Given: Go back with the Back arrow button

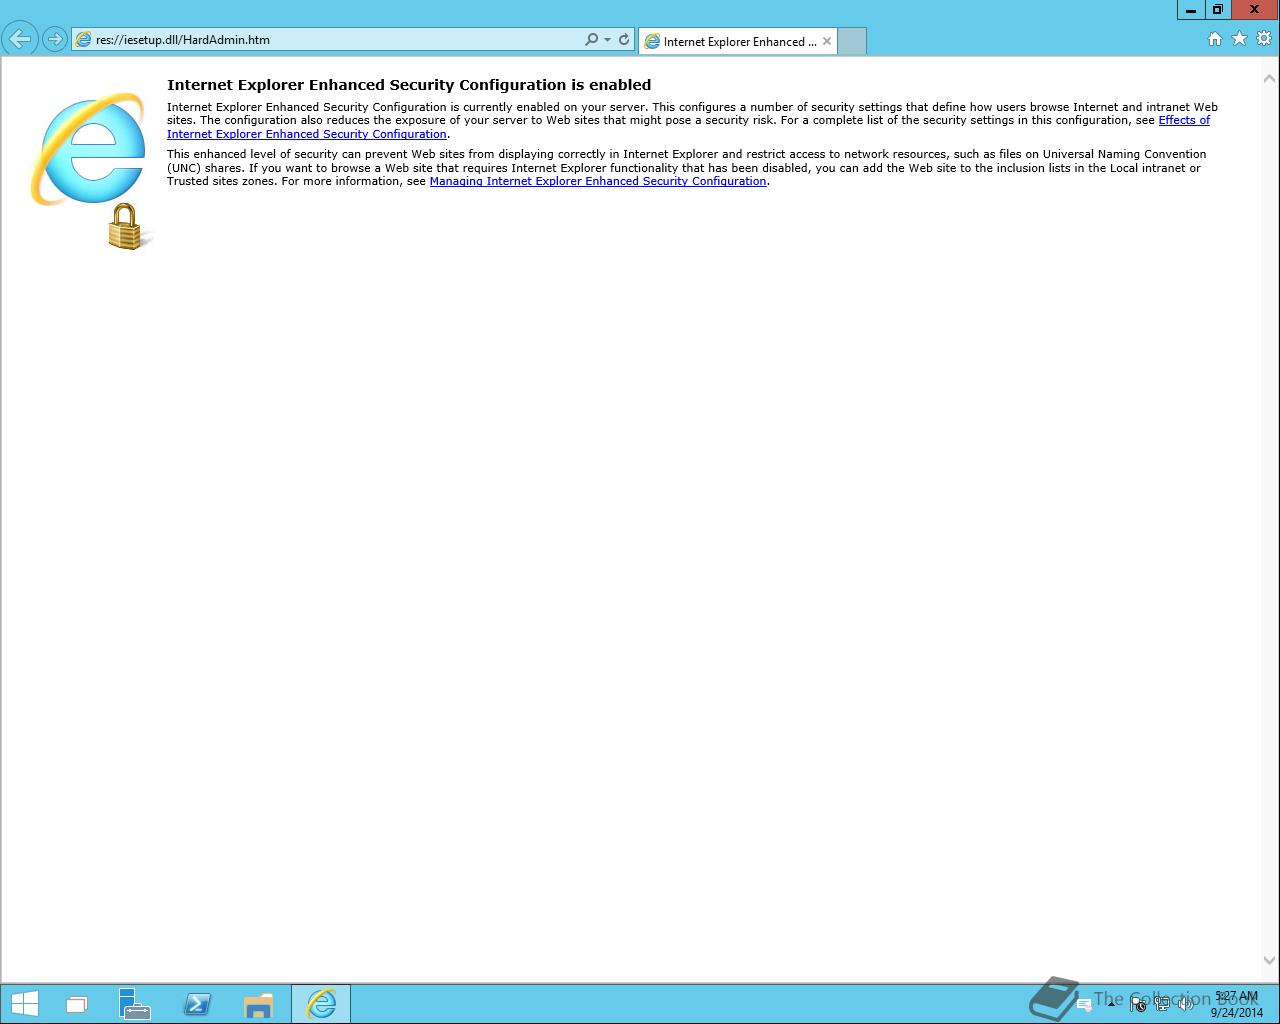Looking at the screenshot, I should [x=19, y=39].
